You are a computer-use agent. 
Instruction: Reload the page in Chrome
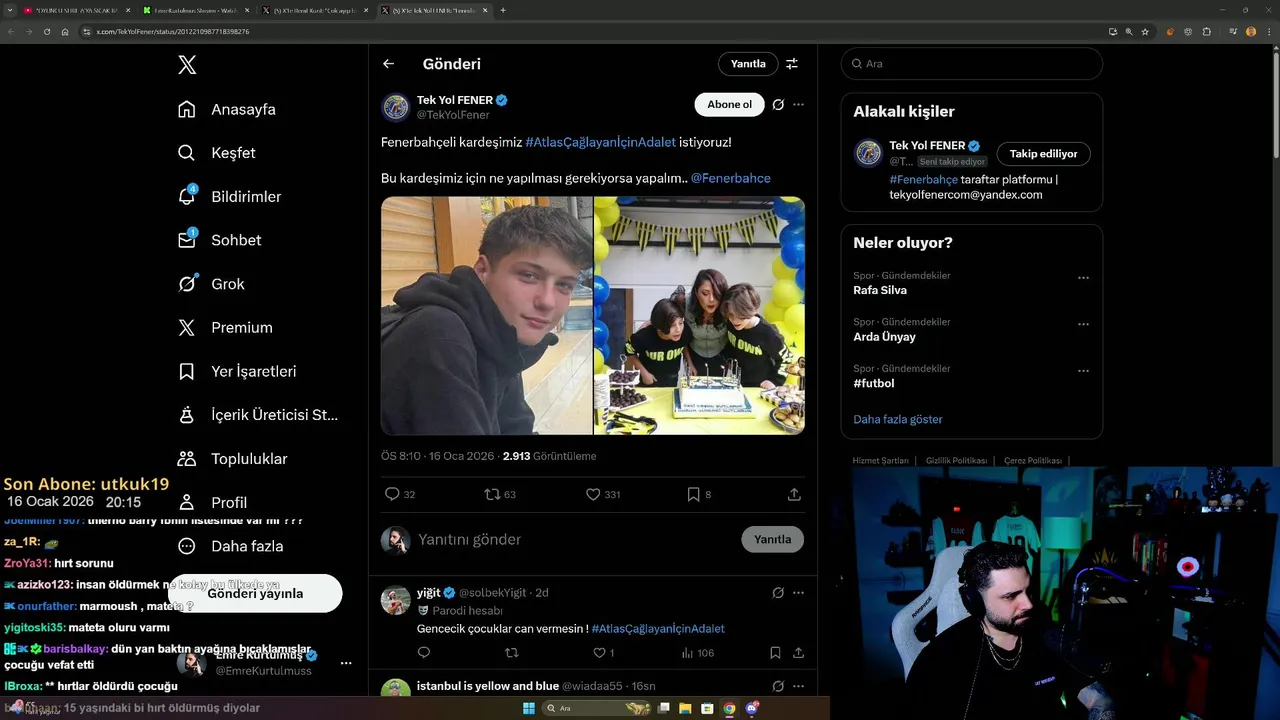(47, 32)
